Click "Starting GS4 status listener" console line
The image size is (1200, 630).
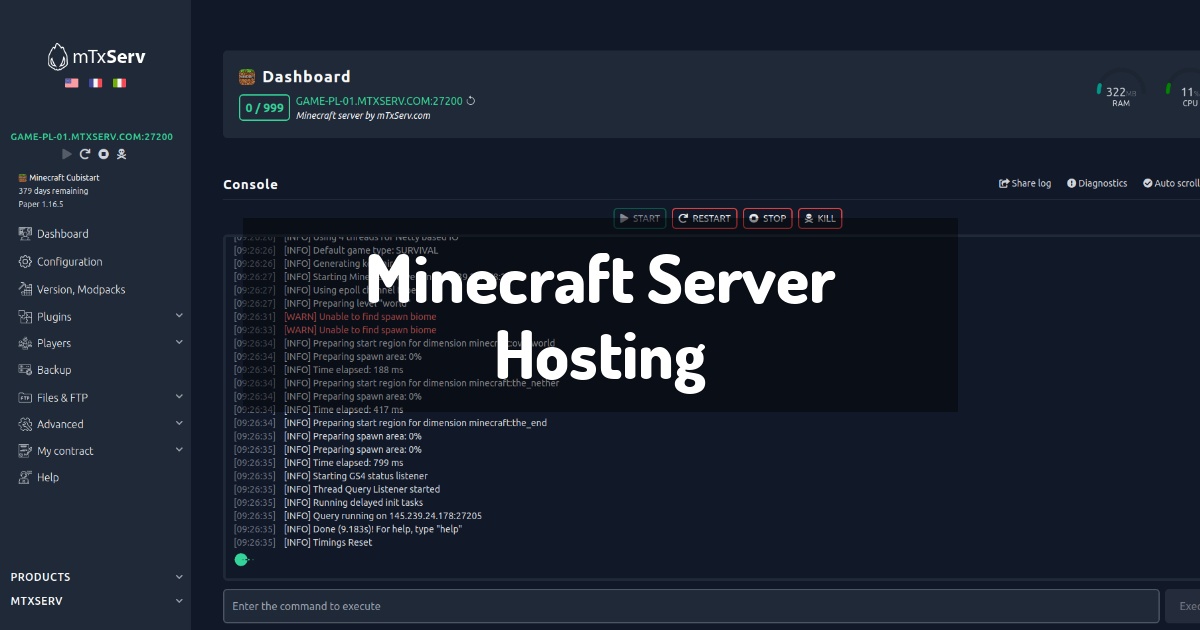356,476
